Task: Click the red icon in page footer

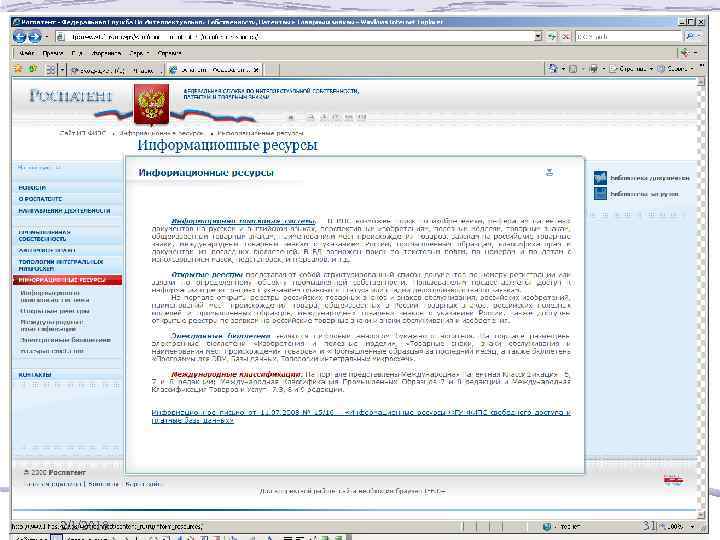Action: 673,481
